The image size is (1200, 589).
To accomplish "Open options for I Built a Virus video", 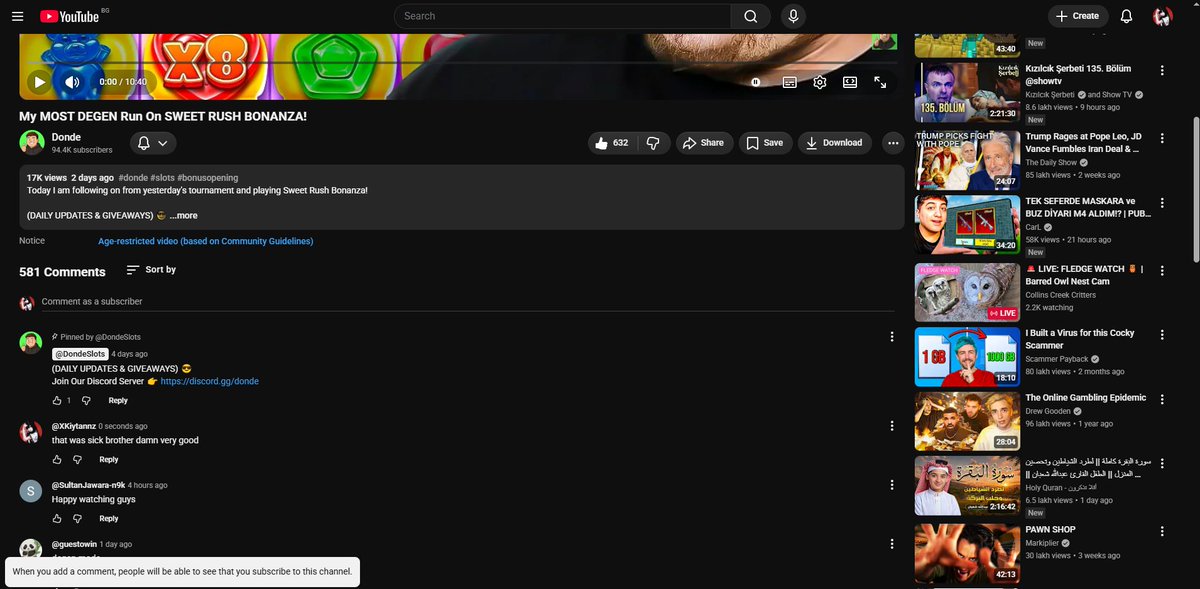I will (1162, 334).
